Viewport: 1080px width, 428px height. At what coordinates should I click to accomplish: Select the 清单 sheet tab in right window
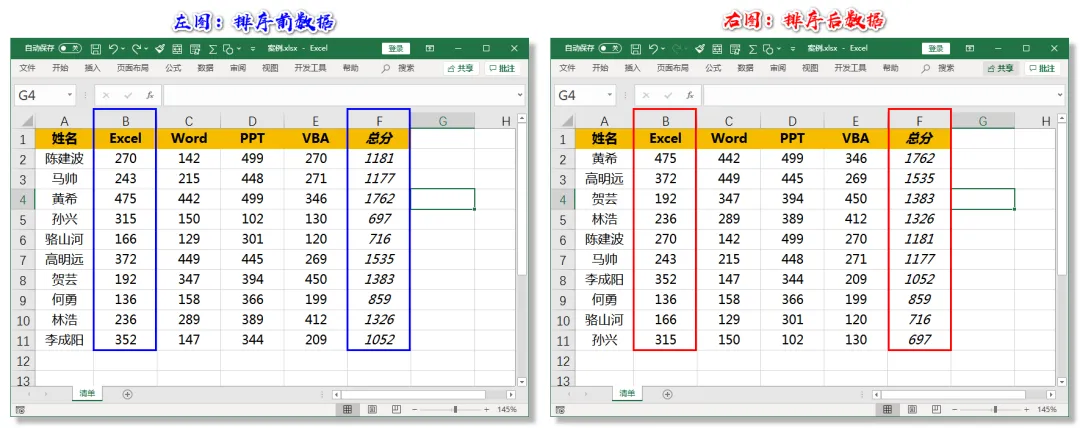627,394
